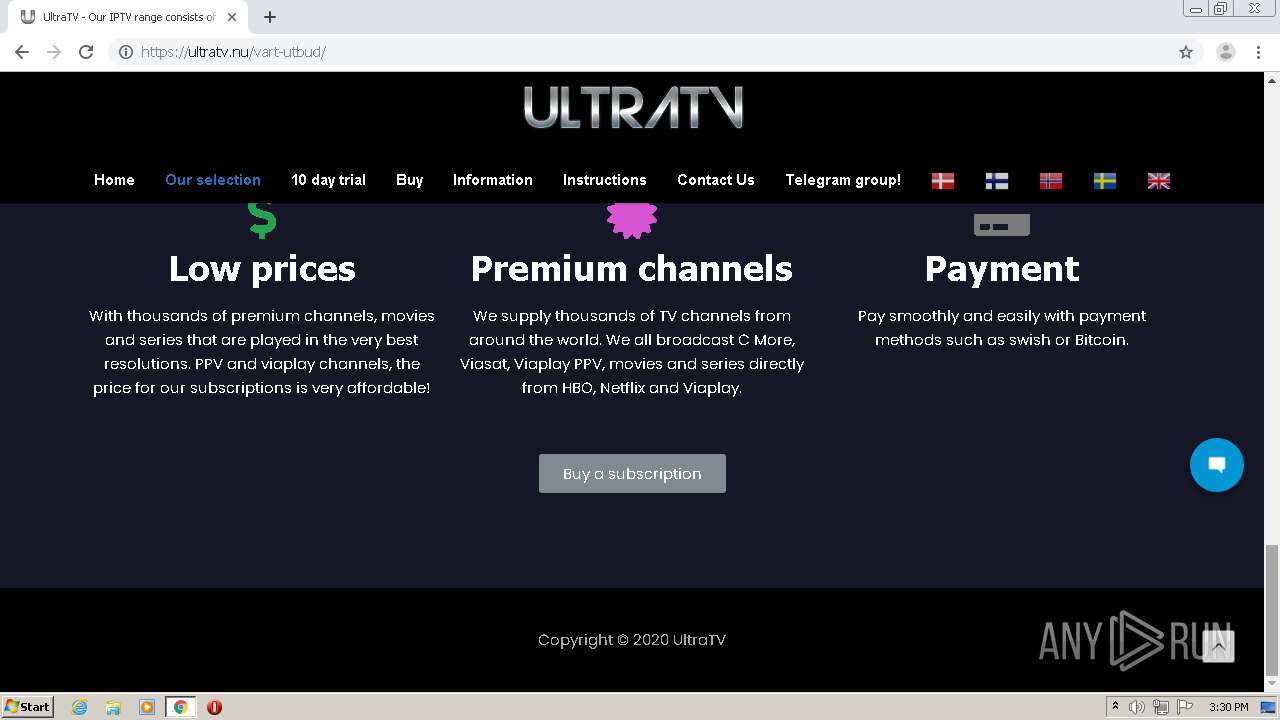Bookmark this page with the star icon

coord(1186,52)
